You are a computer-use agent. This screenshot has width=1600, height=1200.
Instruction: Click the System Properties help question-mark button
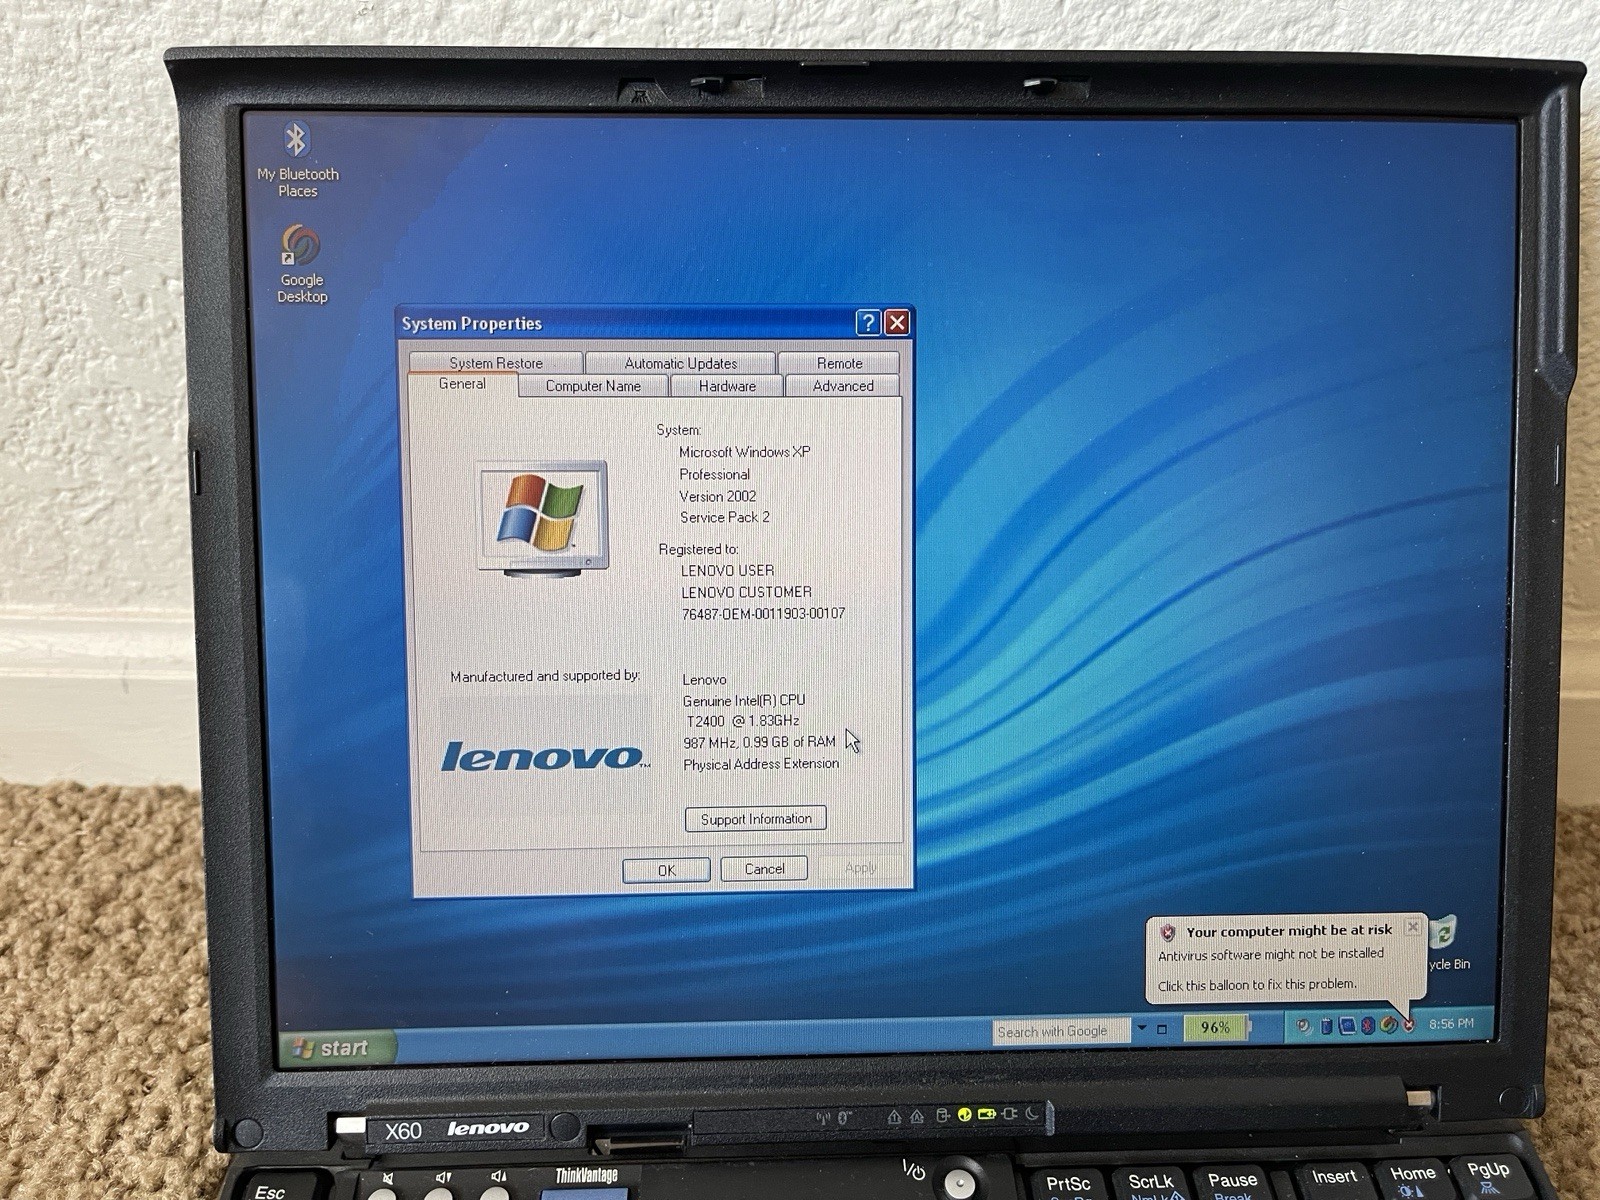868,322
